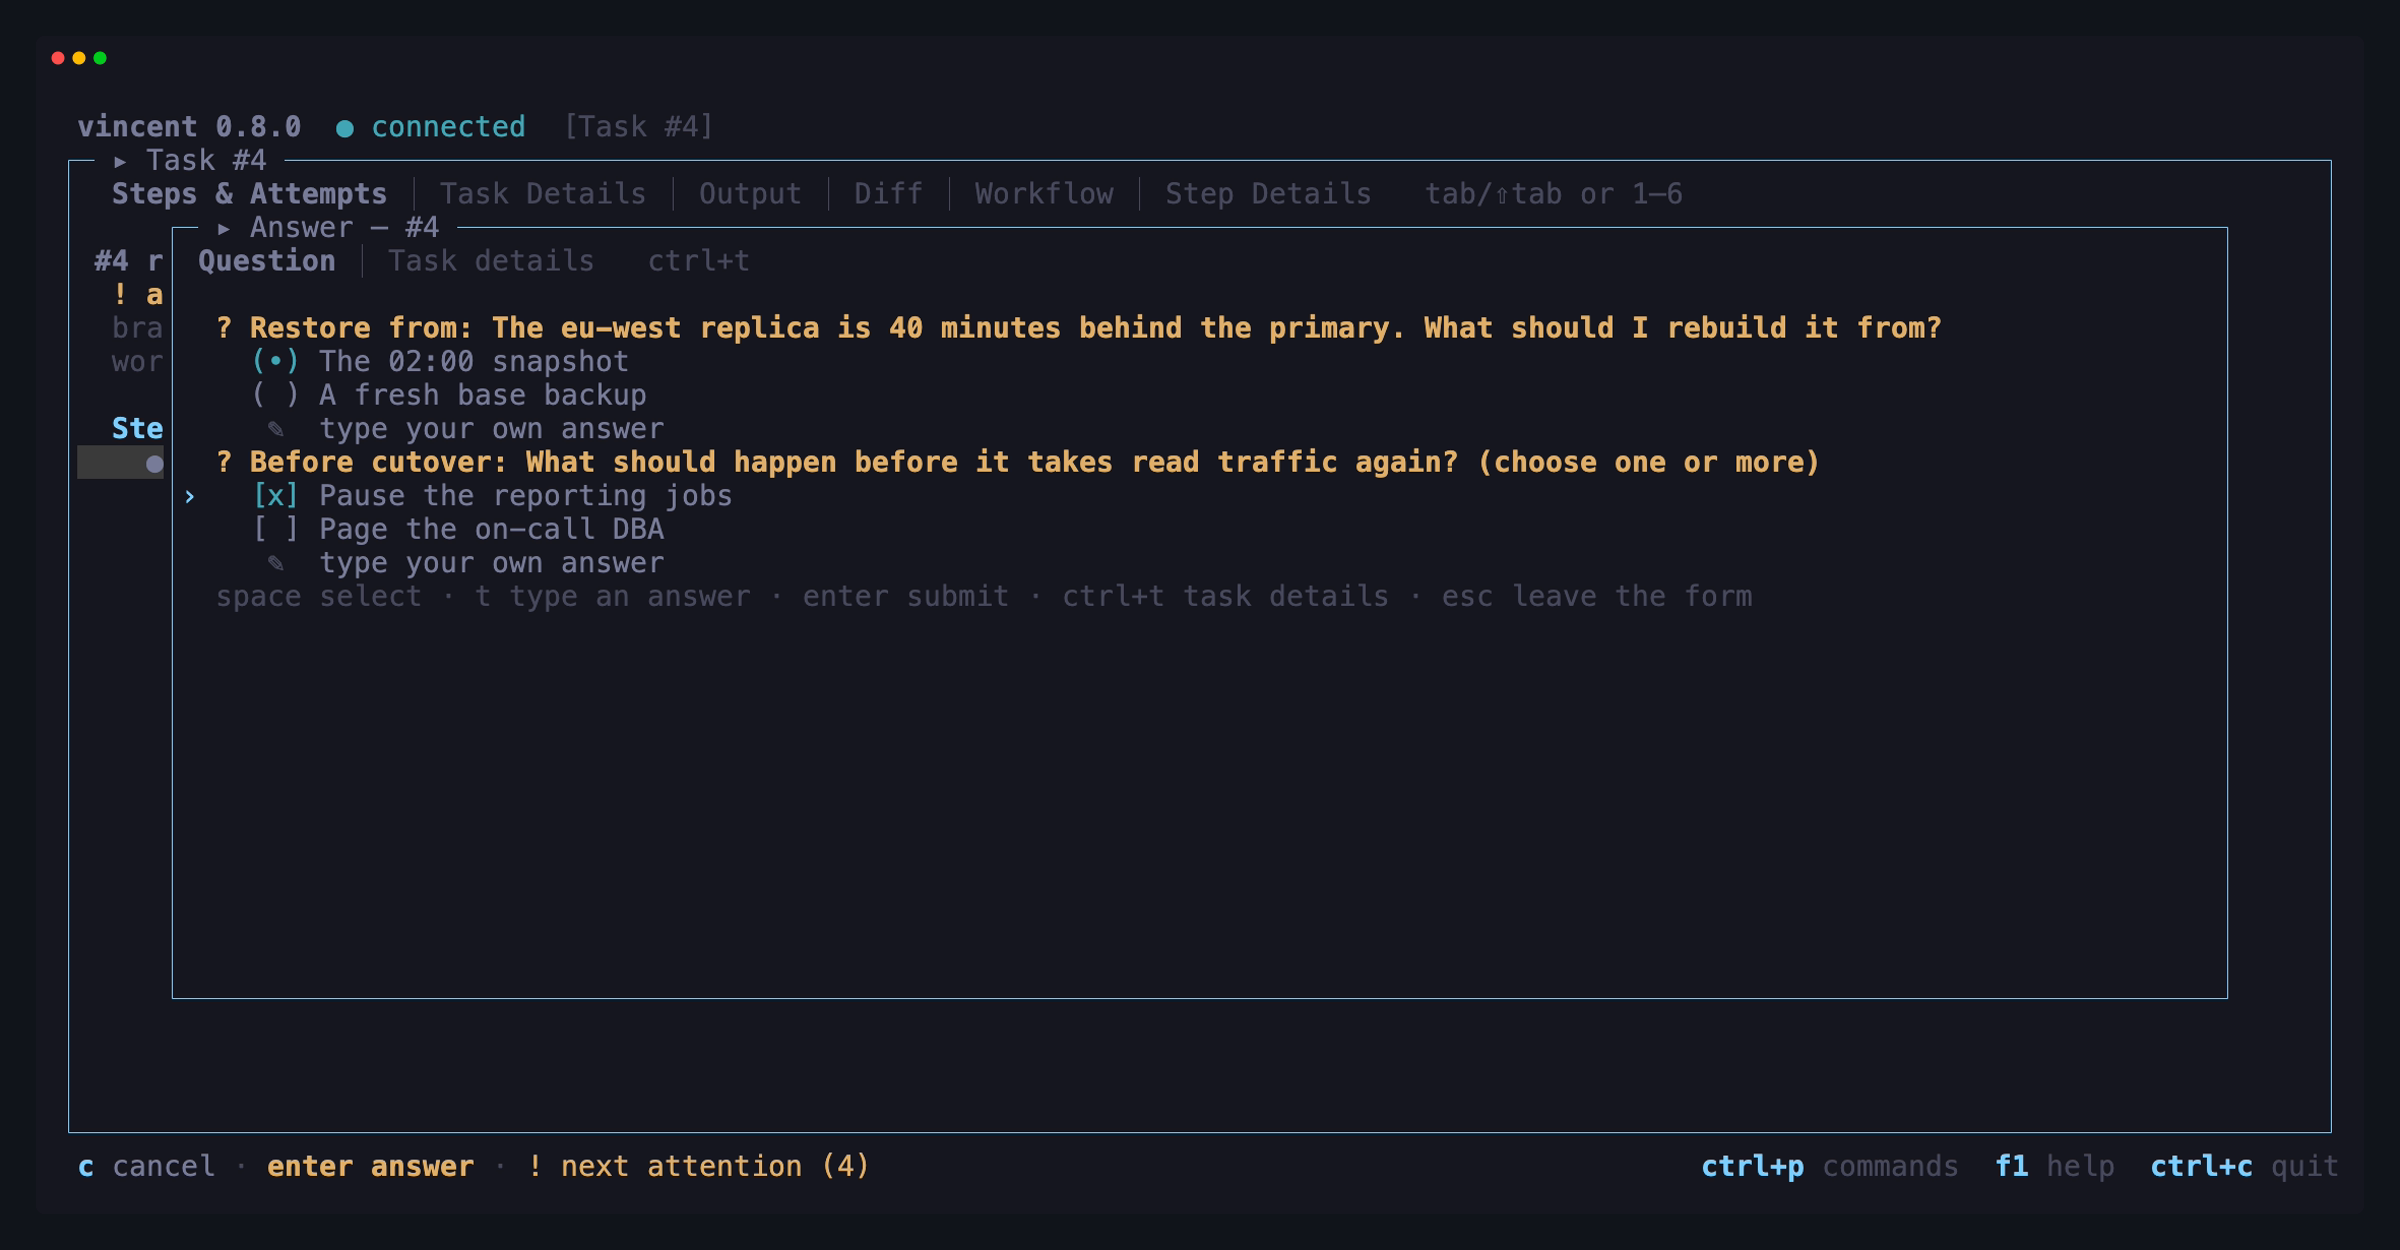Click the 'ctrl+t' hint in Answer dialog
The image size is (2400, 1250).
[x=698, y=261]
